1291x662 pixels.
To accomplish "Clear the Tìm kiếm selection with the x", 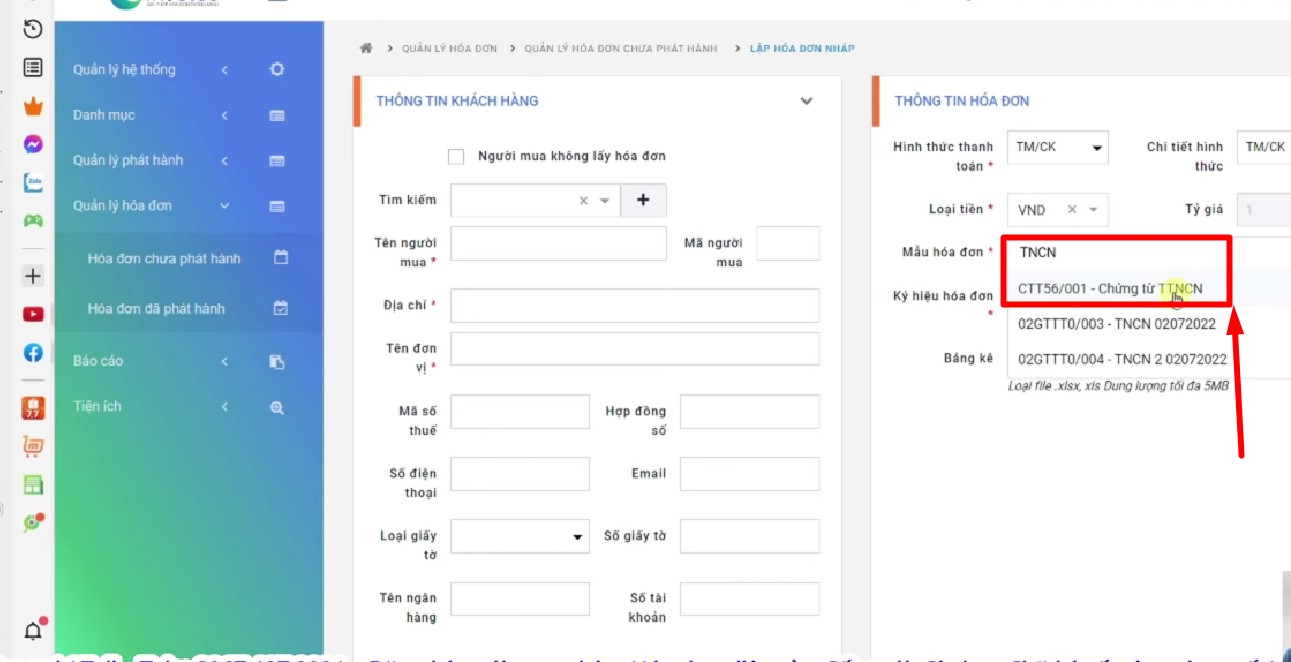I will 584,200.
